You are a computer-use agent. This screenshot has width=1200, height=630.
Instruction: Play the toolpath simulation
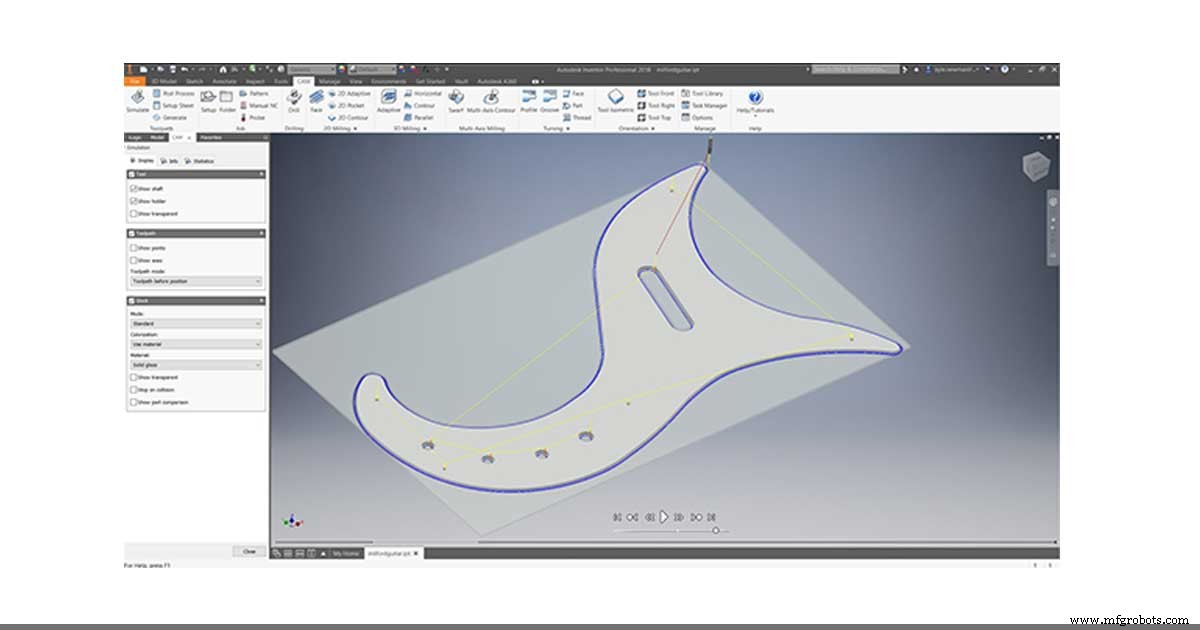[663, 517]
